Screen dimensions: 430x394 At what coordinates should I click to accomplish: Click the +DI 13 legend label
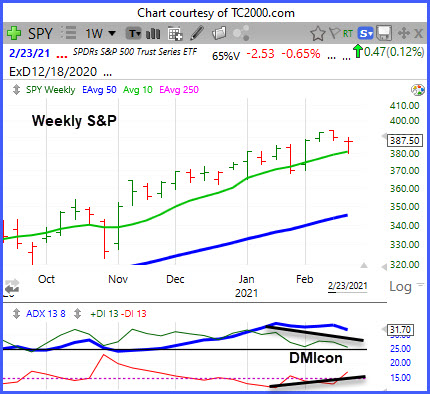[104, 314]
